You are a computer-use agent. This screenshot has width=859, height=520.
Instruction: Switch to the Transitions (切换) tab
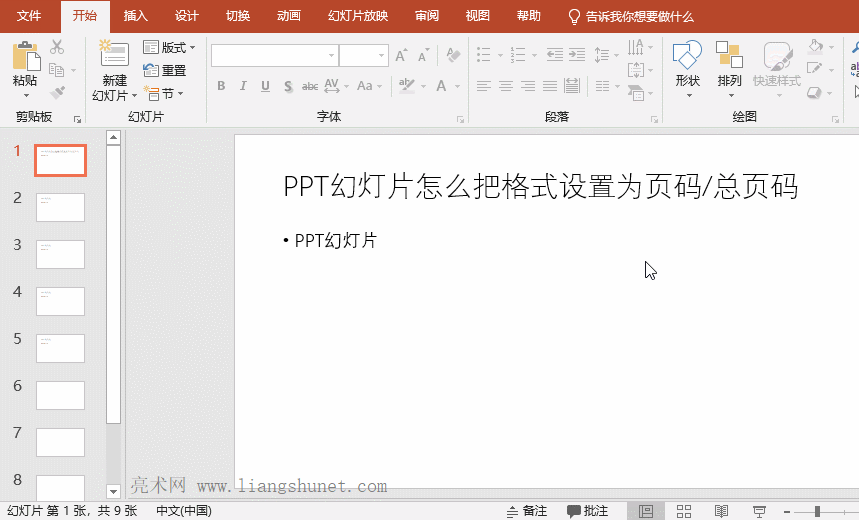238,16
